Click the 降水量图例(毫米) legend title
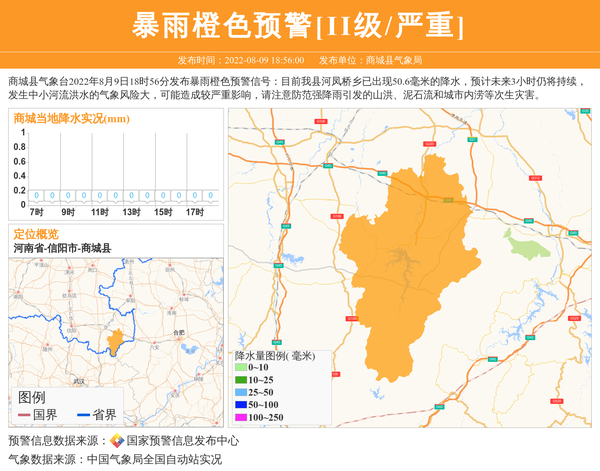This screenshot has height=471, width=600. point(275,356)
